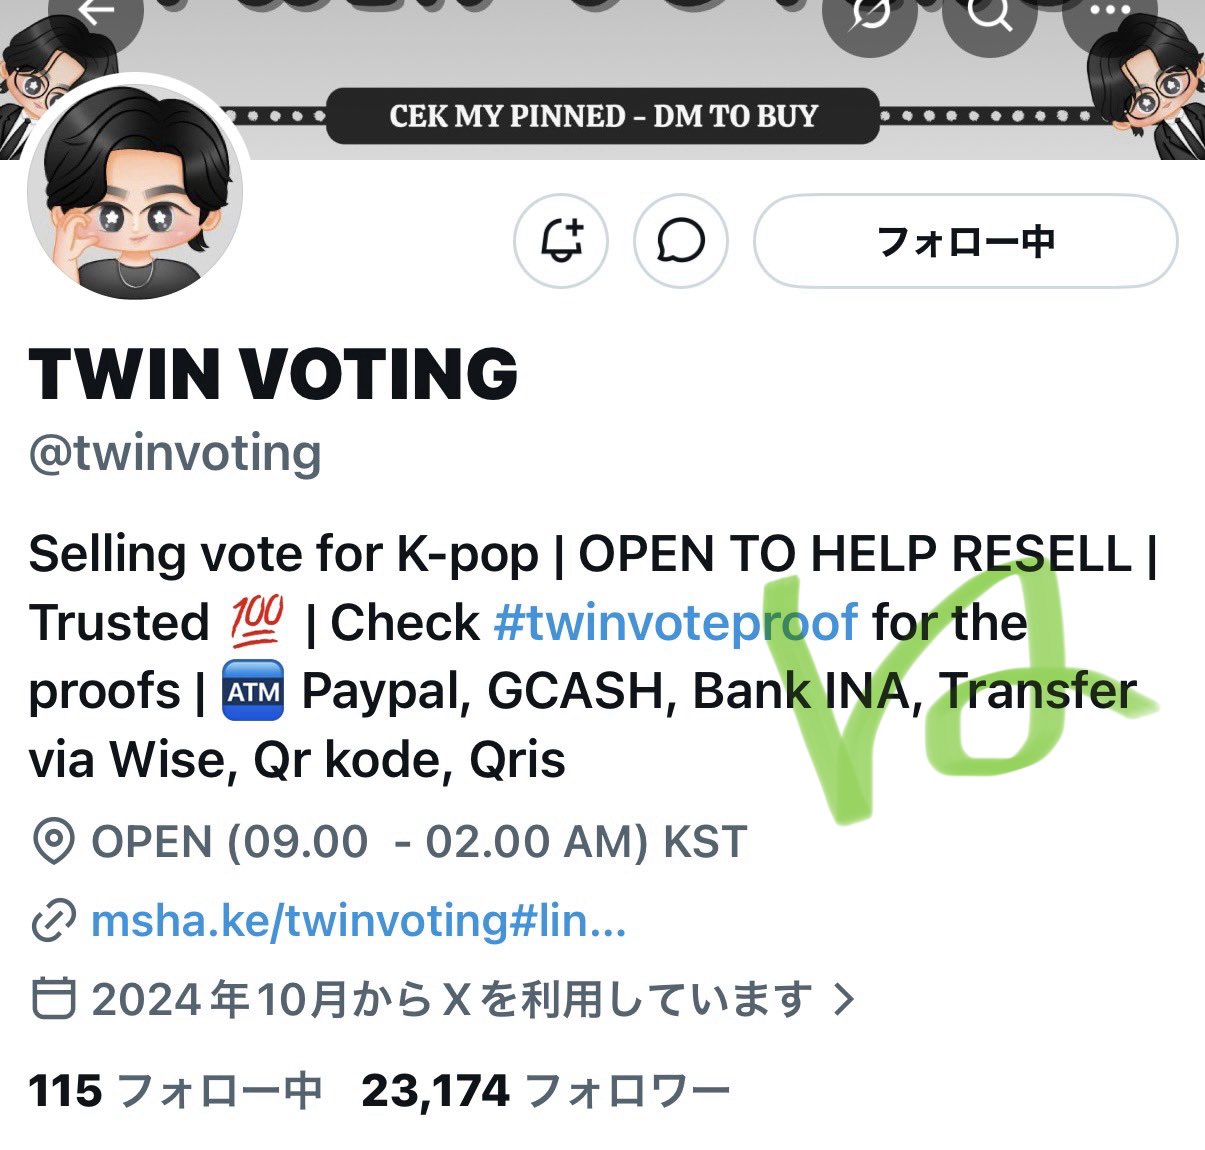Image resolution: width=1205 pixels, height=1150 pixels.
Task: Toggle the notification bell for this account
Action: click(x=561, y=241)
